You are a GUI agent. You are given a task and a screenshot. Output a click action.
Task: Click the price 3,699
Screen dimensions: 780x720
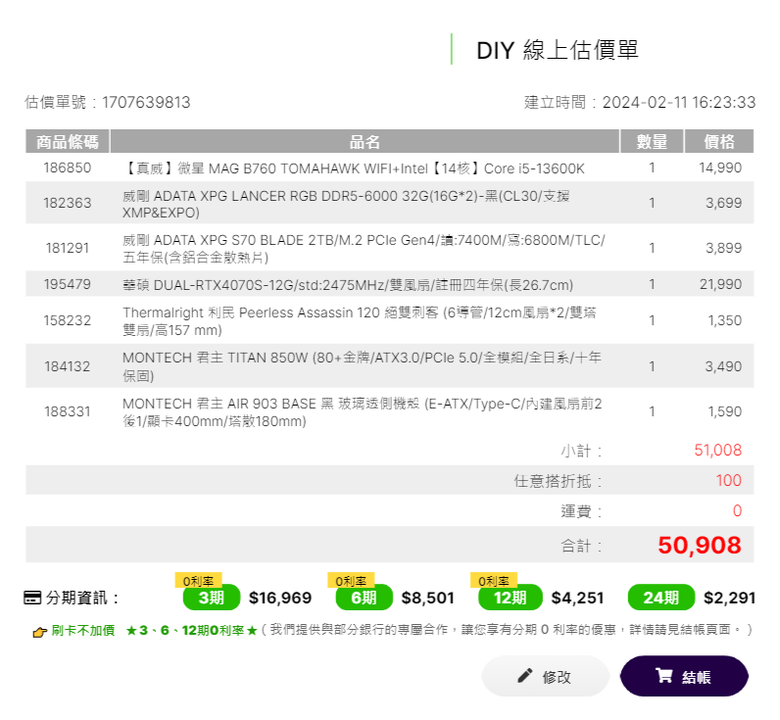(723, 203)
